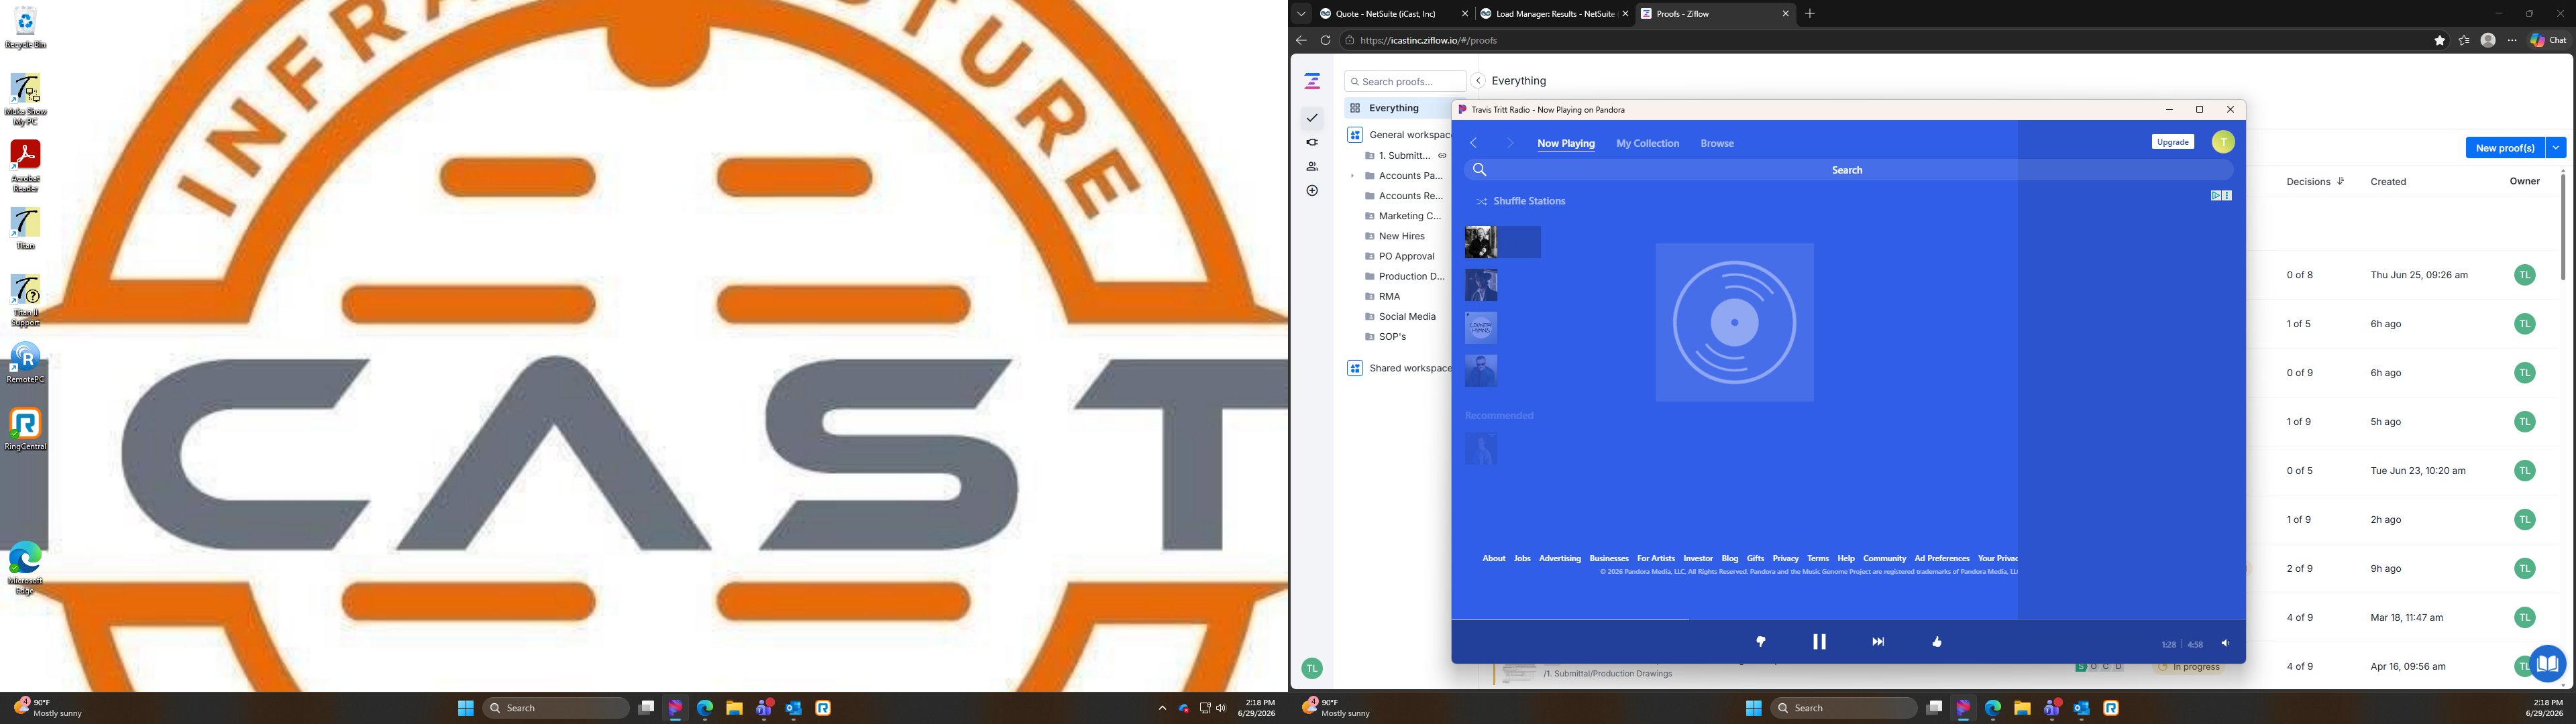Screen dimensions: 2576x724
Task: Open RemotePC desktop icon
Action: (x=25, y=362)
